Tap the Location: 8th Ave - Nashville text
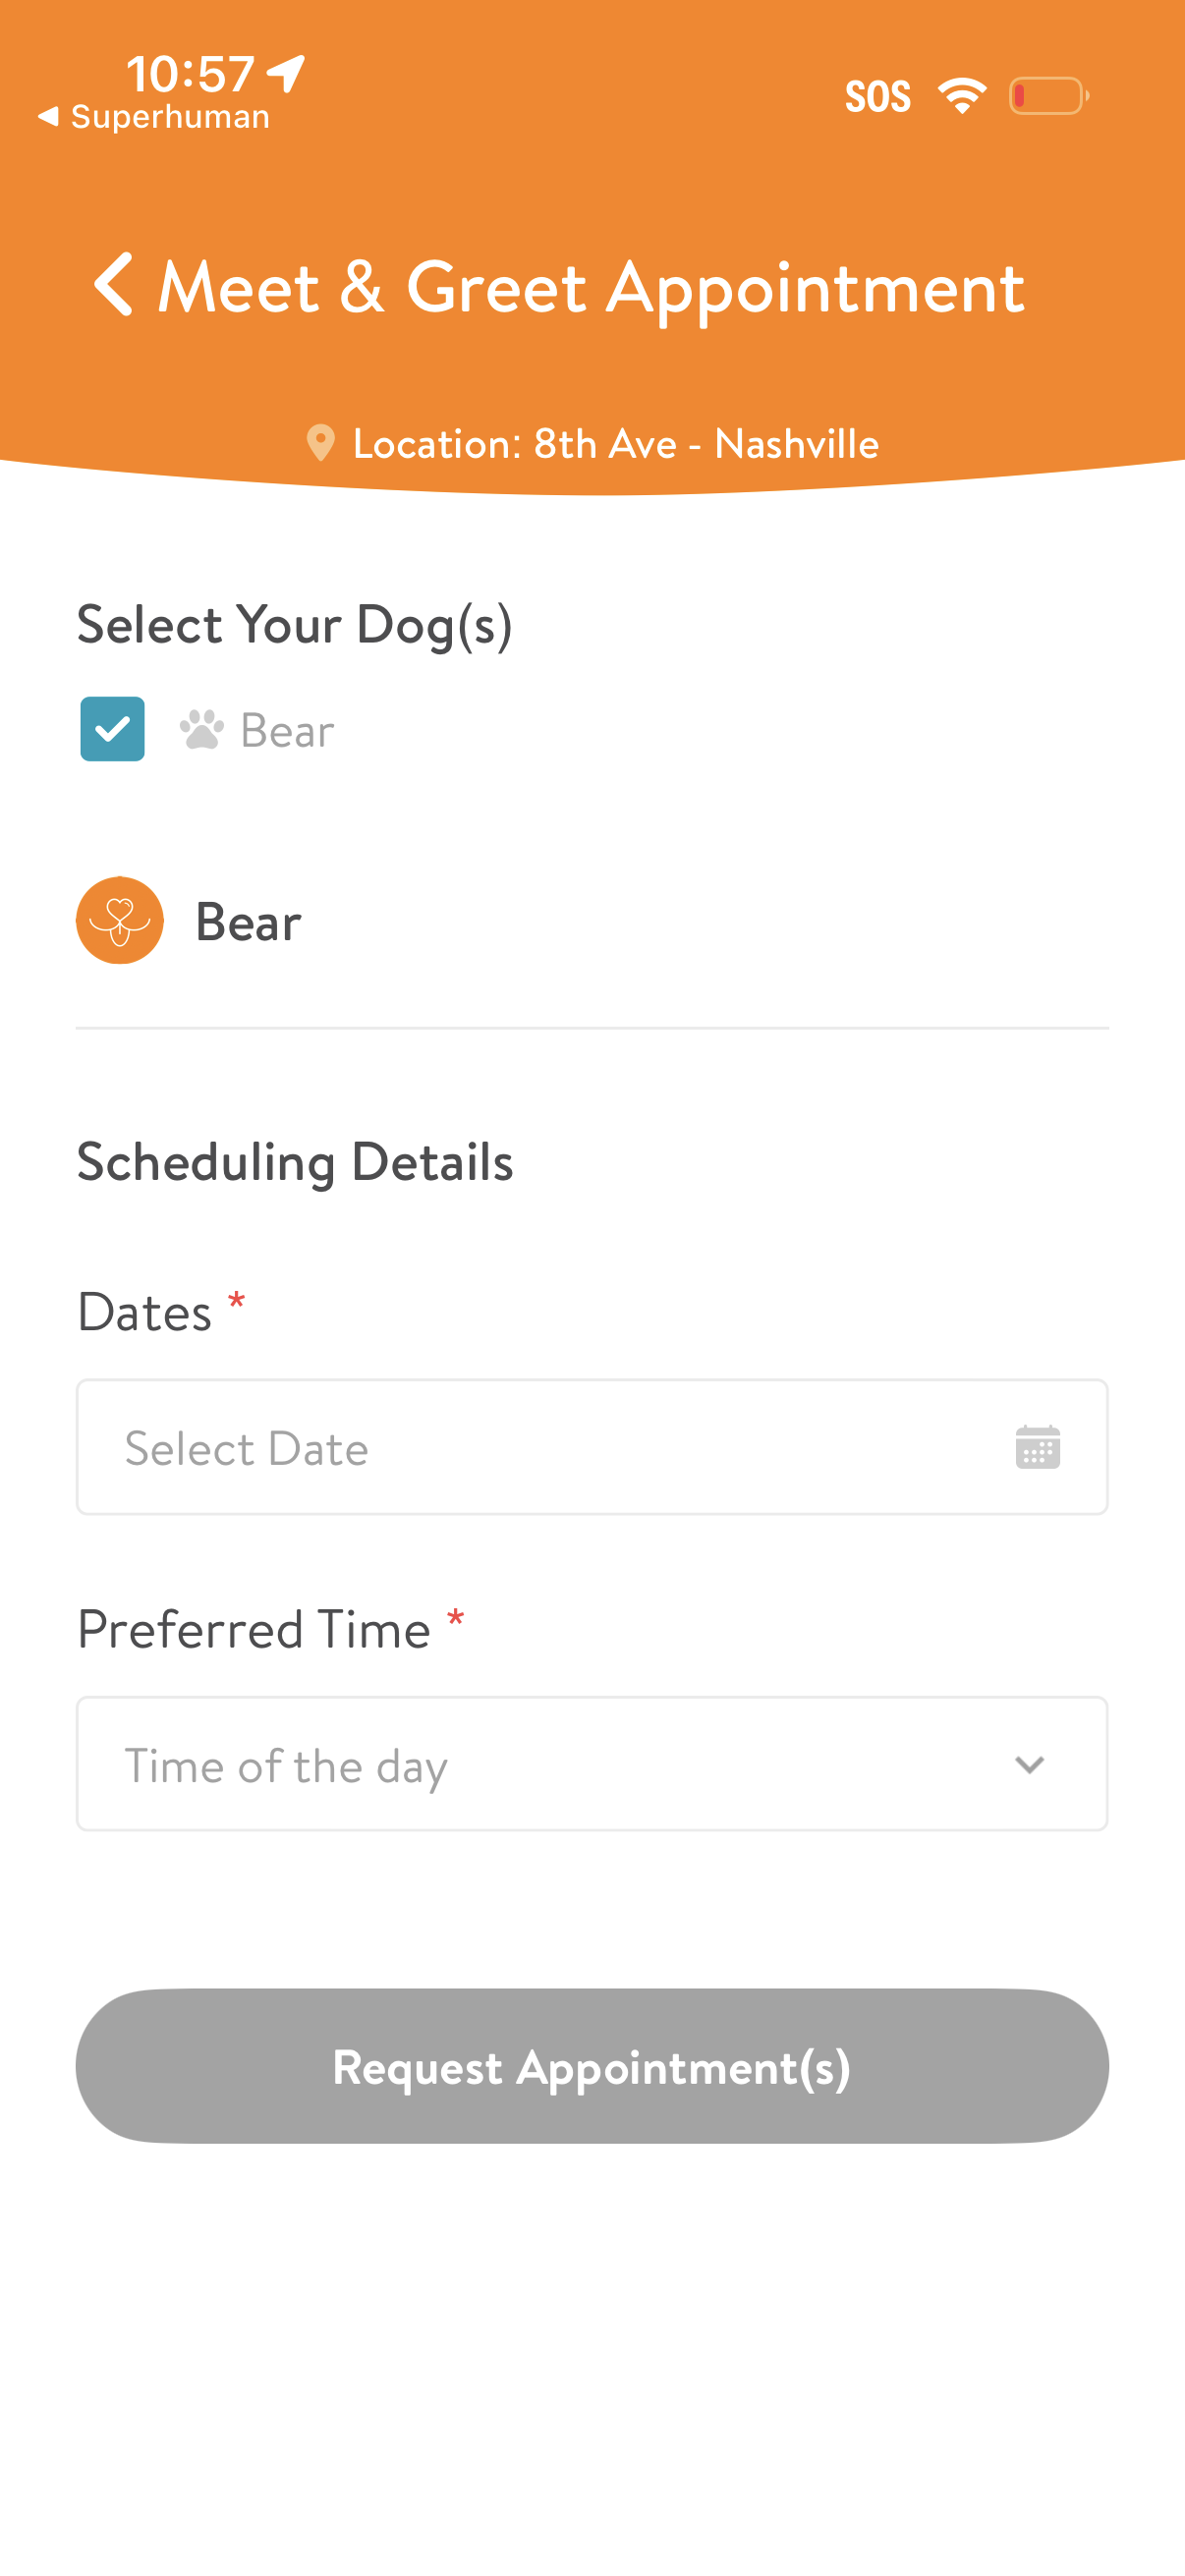Image resolution: width=1185 pixels, height=2576 pixels. click(615, 444)
